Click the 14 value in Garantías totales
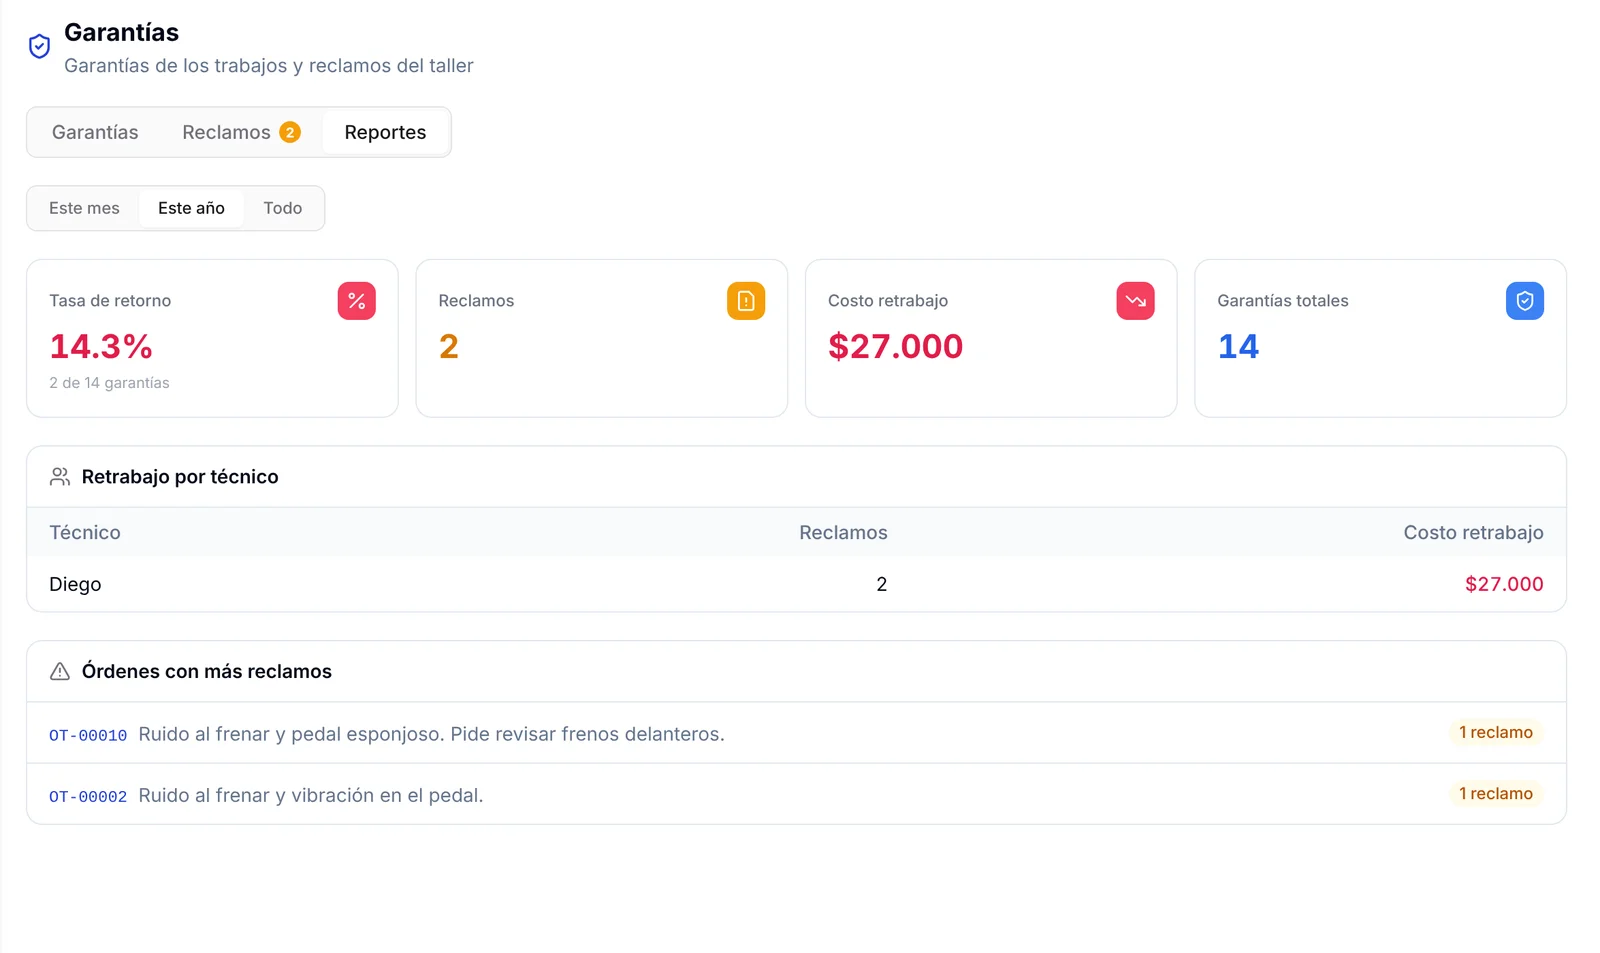This screenshot has height=953, width=1600. [x=1238, y=346]
